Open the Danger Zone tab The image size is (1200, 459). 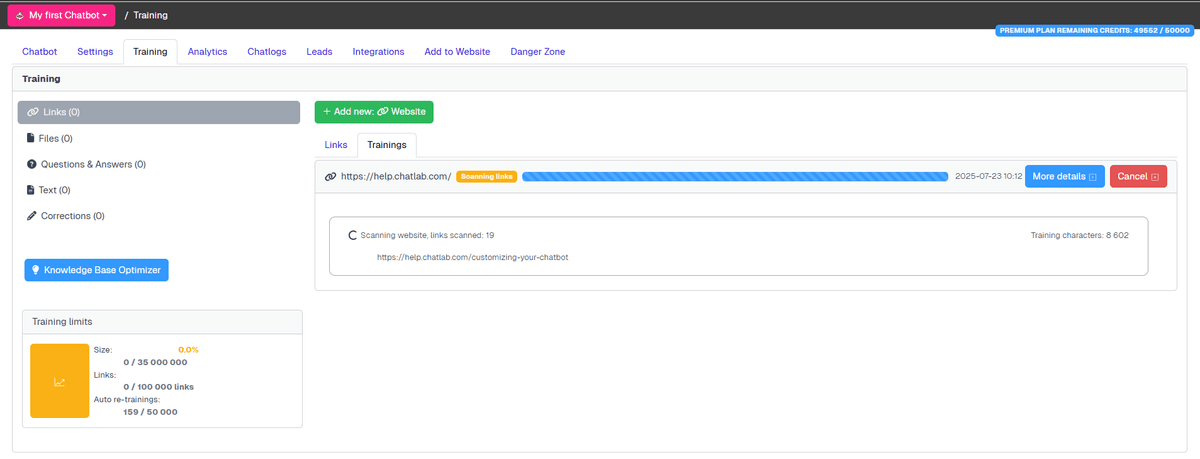pyautogui.click(x=537, y=52)
